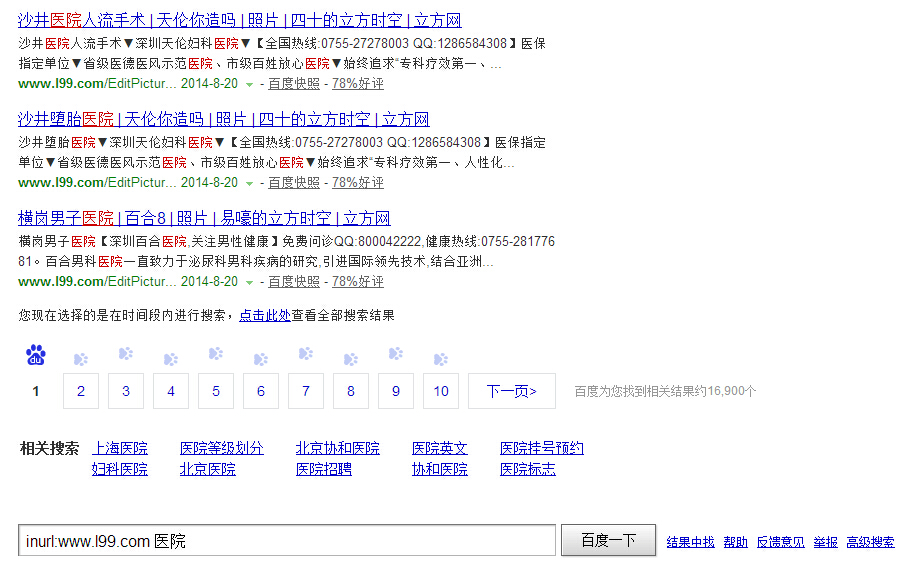Image resolution: width=909 pixels, height=572 pixels.
Task: Click 点击此处 to view all results
Action: [265, 315]
